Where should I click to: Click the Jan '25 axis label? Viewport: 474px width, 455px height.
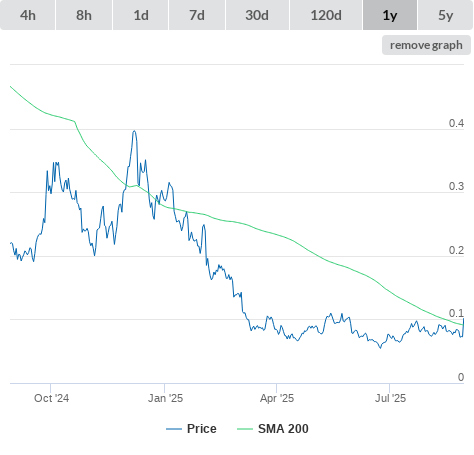pyautogui.click(x=165, y=398)
